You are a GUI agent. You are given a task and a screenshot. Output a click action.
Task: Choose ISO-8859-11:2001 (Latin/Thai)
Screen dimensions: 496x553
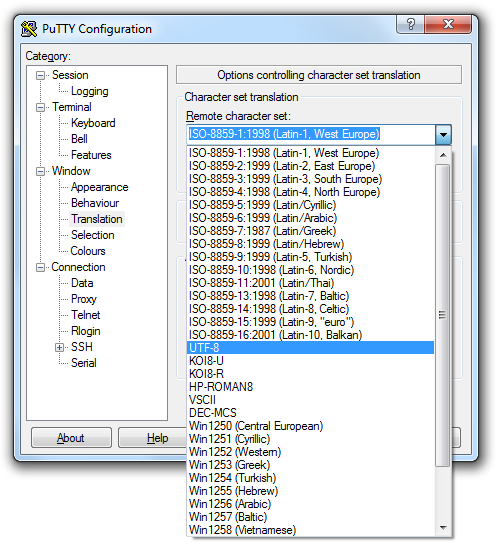tap(310, 283)
